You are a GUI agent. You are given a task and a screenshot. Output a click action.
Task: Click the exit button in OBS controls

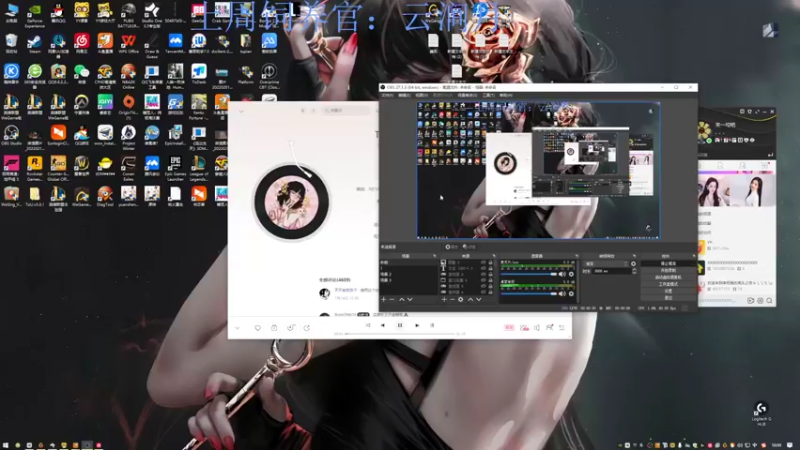668,298
